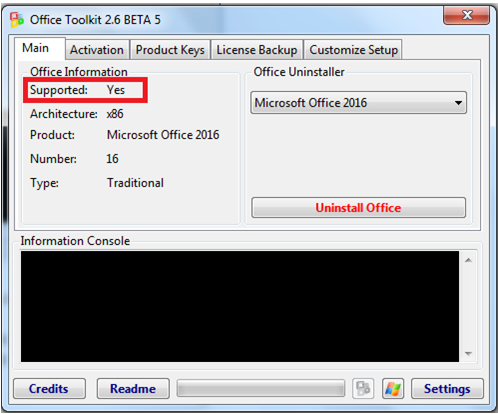Click inside the black Information Console

(x=240, y=306)
